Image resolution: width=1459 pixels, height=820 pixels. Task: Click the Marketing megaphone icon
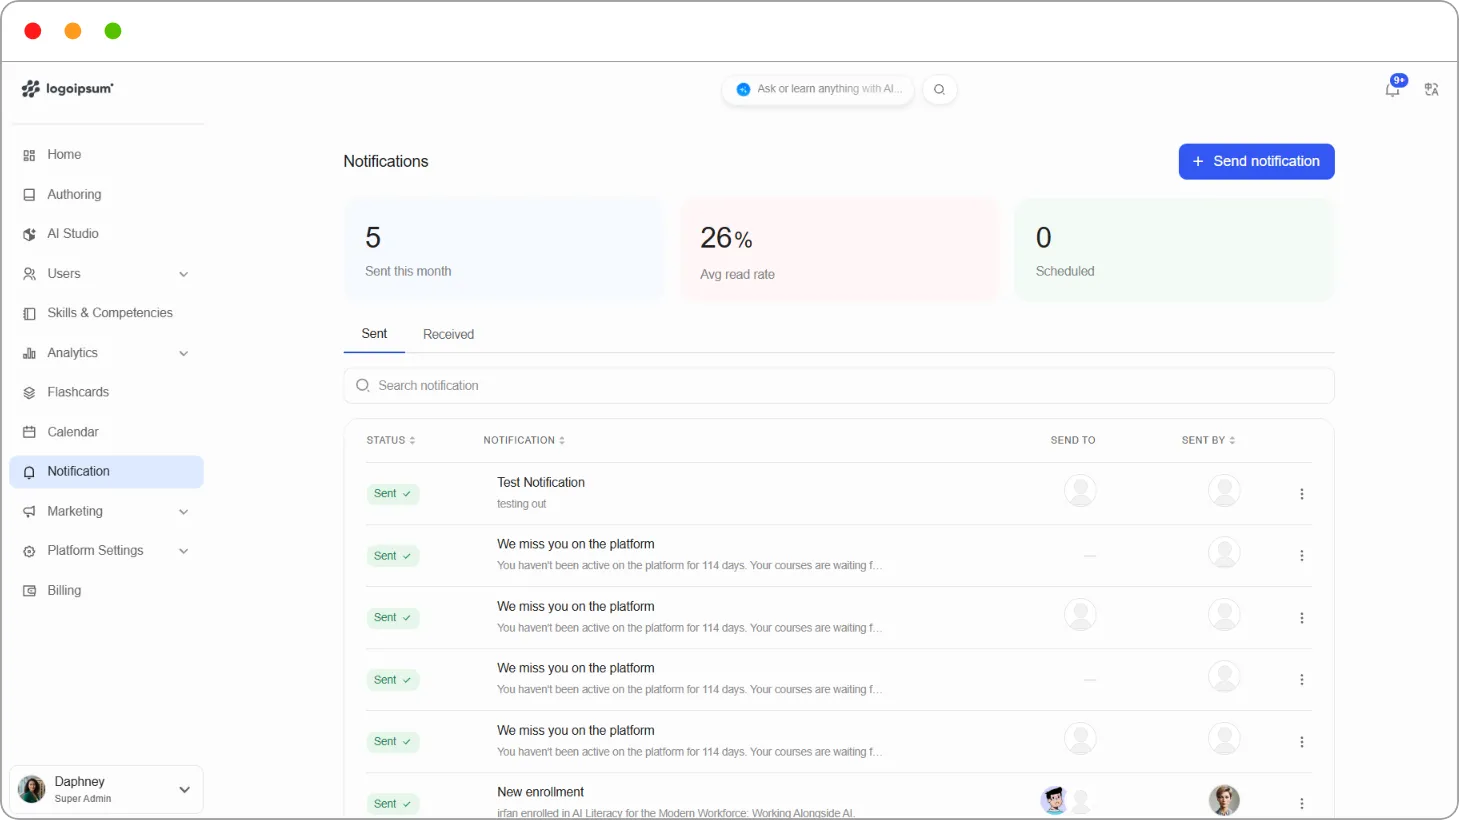29,511
